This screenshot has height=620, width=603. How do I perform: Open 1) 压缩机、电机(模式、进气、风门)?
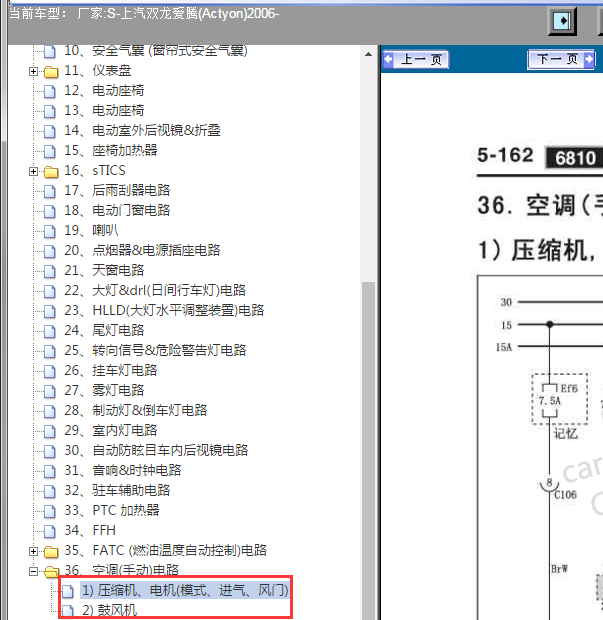point(185,590)
